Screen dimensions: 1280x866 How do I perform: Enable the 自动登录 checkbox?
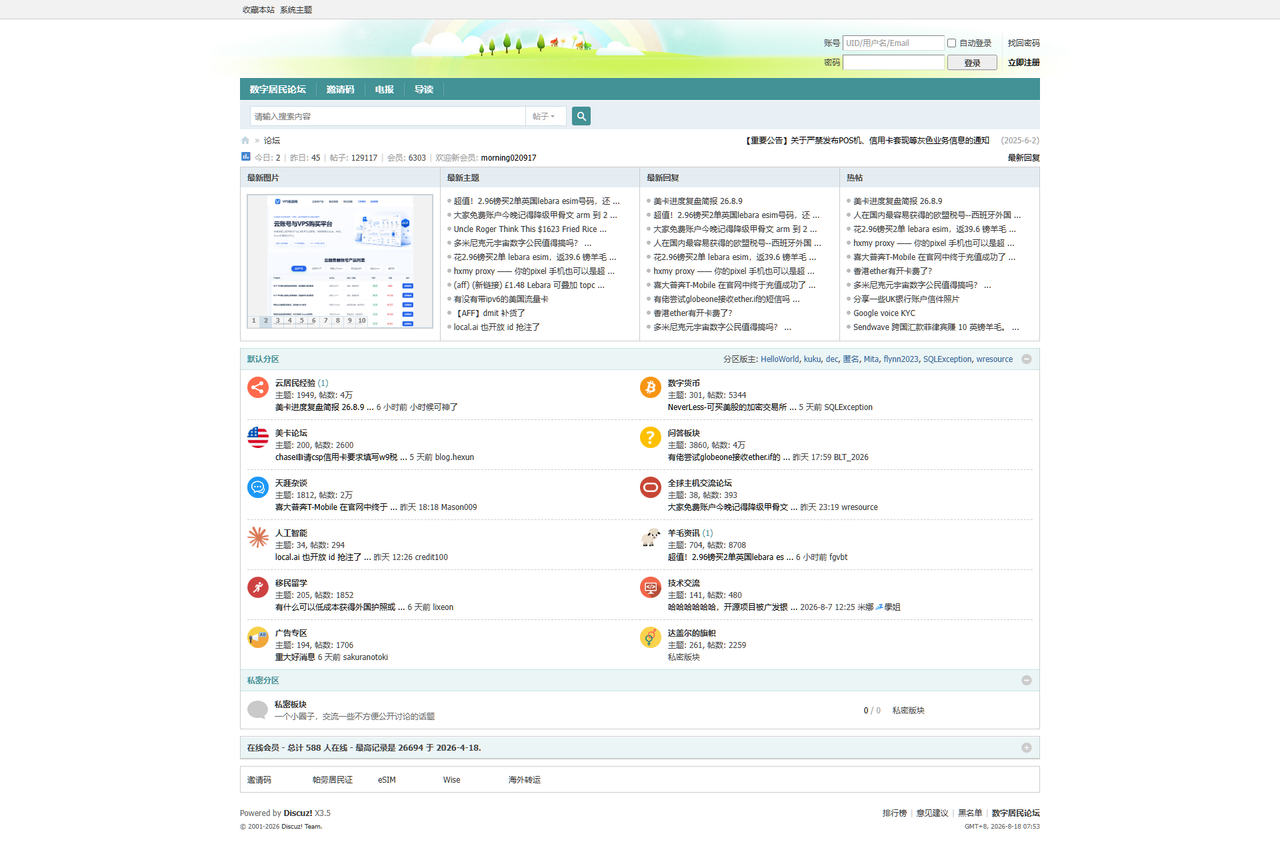coord(952,43)
